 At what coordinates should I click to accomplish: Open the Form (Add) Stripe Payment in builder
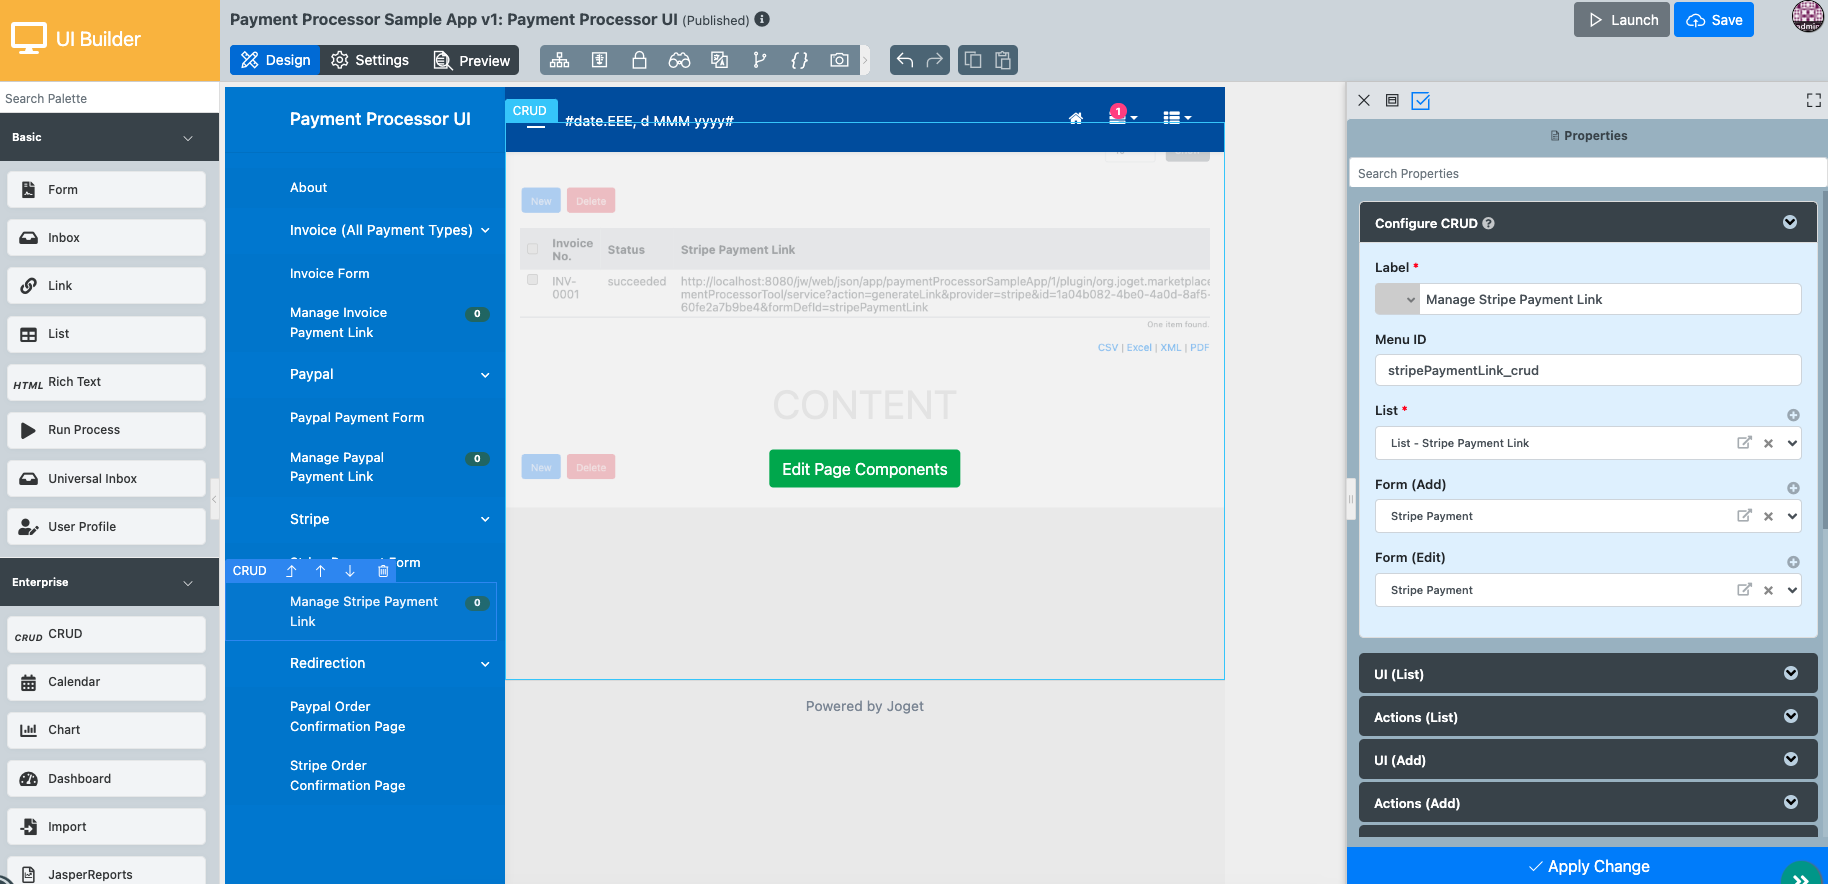point(1744,516)
